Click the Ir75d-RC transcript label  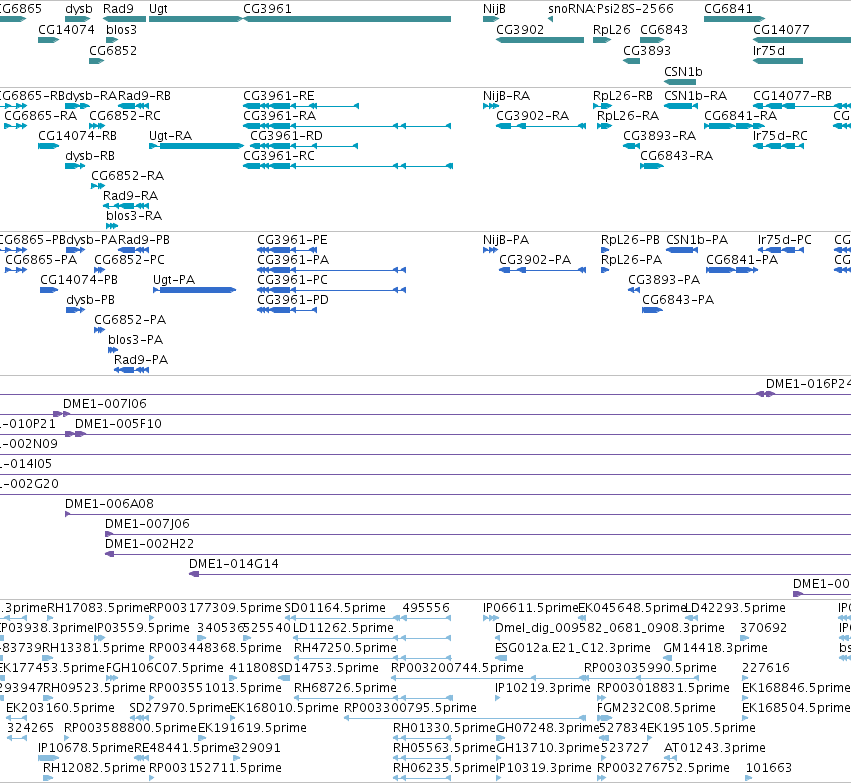780,136
